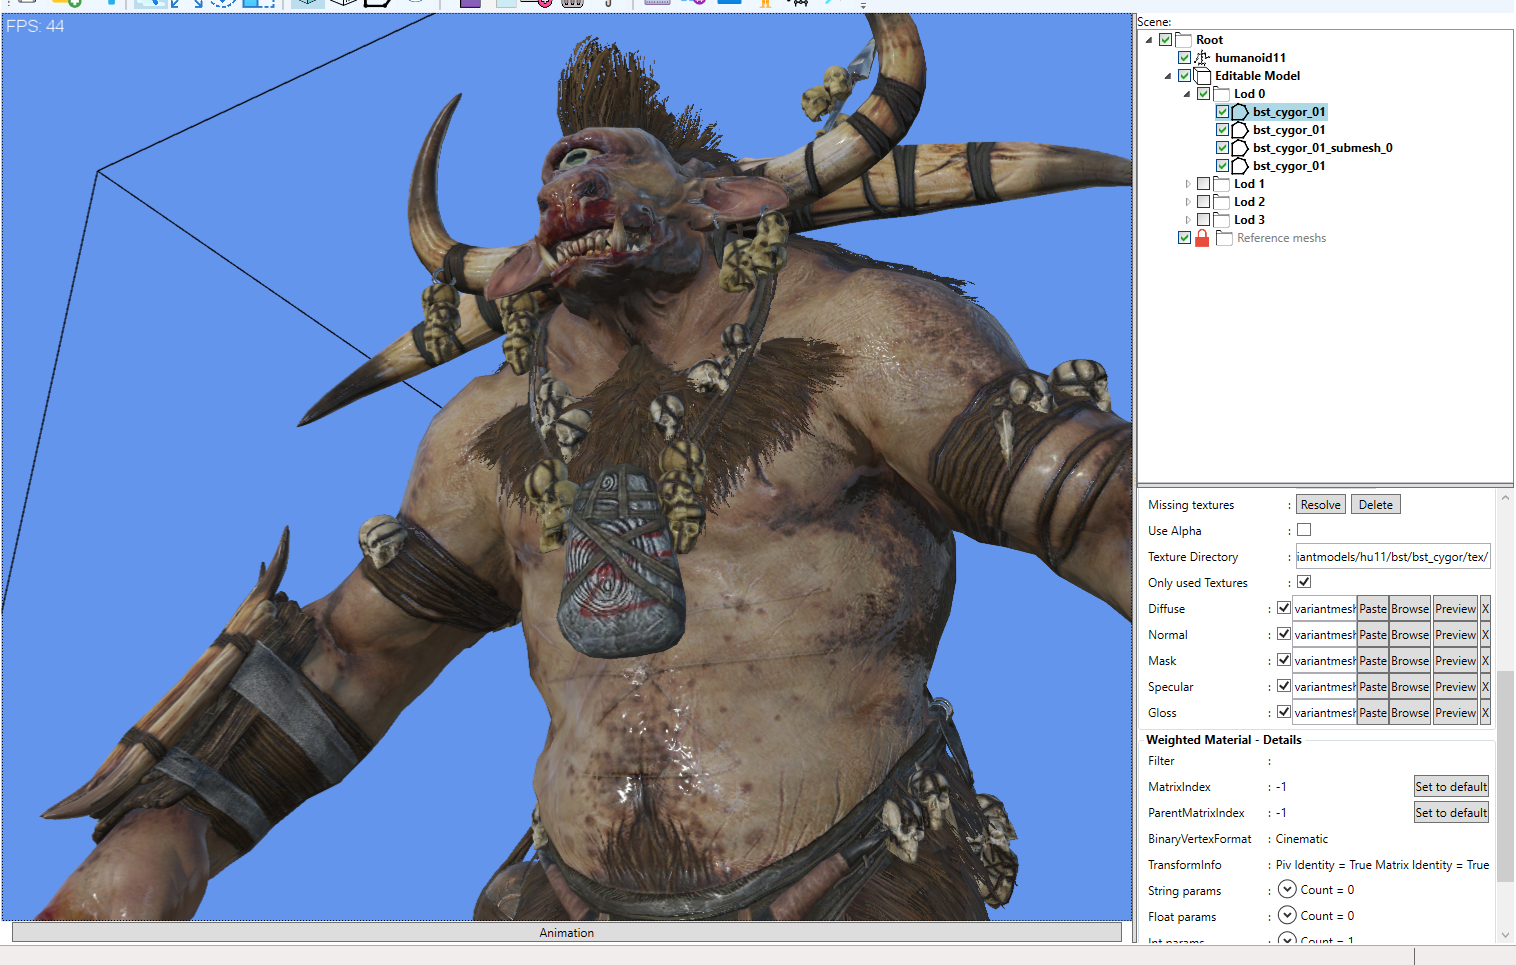The image size is (1516, 965).
Task: Enable the Lod 1 checkbox
Action: tap(1203, 184)
